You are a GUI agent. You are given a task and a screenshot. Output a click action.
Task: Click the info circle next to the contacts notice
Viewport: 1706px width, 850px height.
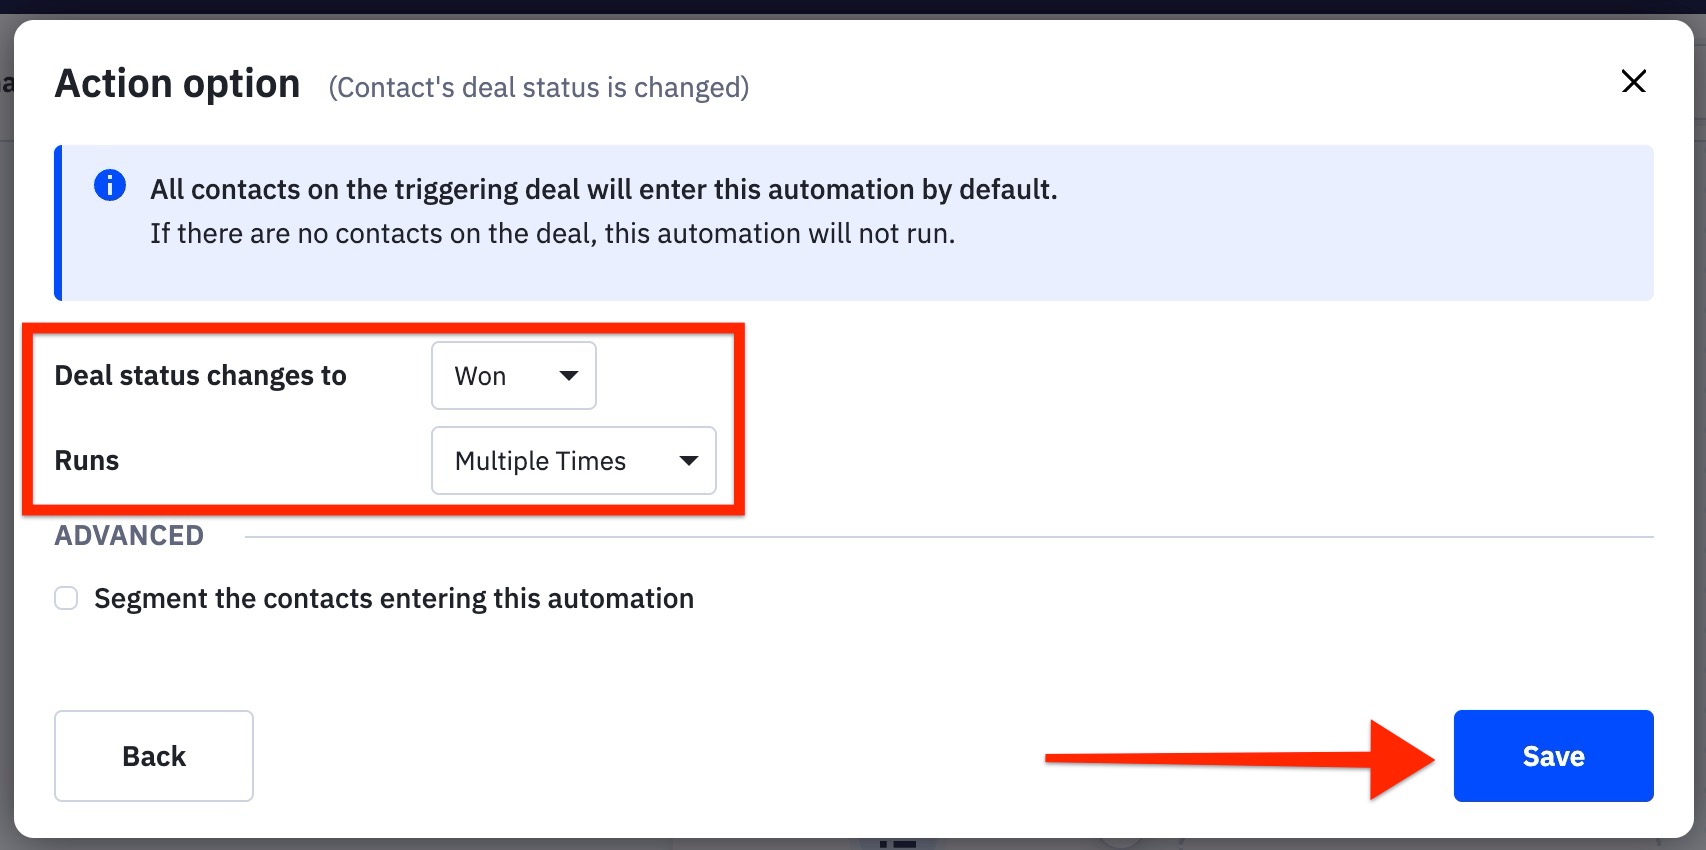[x=110, y=185]
